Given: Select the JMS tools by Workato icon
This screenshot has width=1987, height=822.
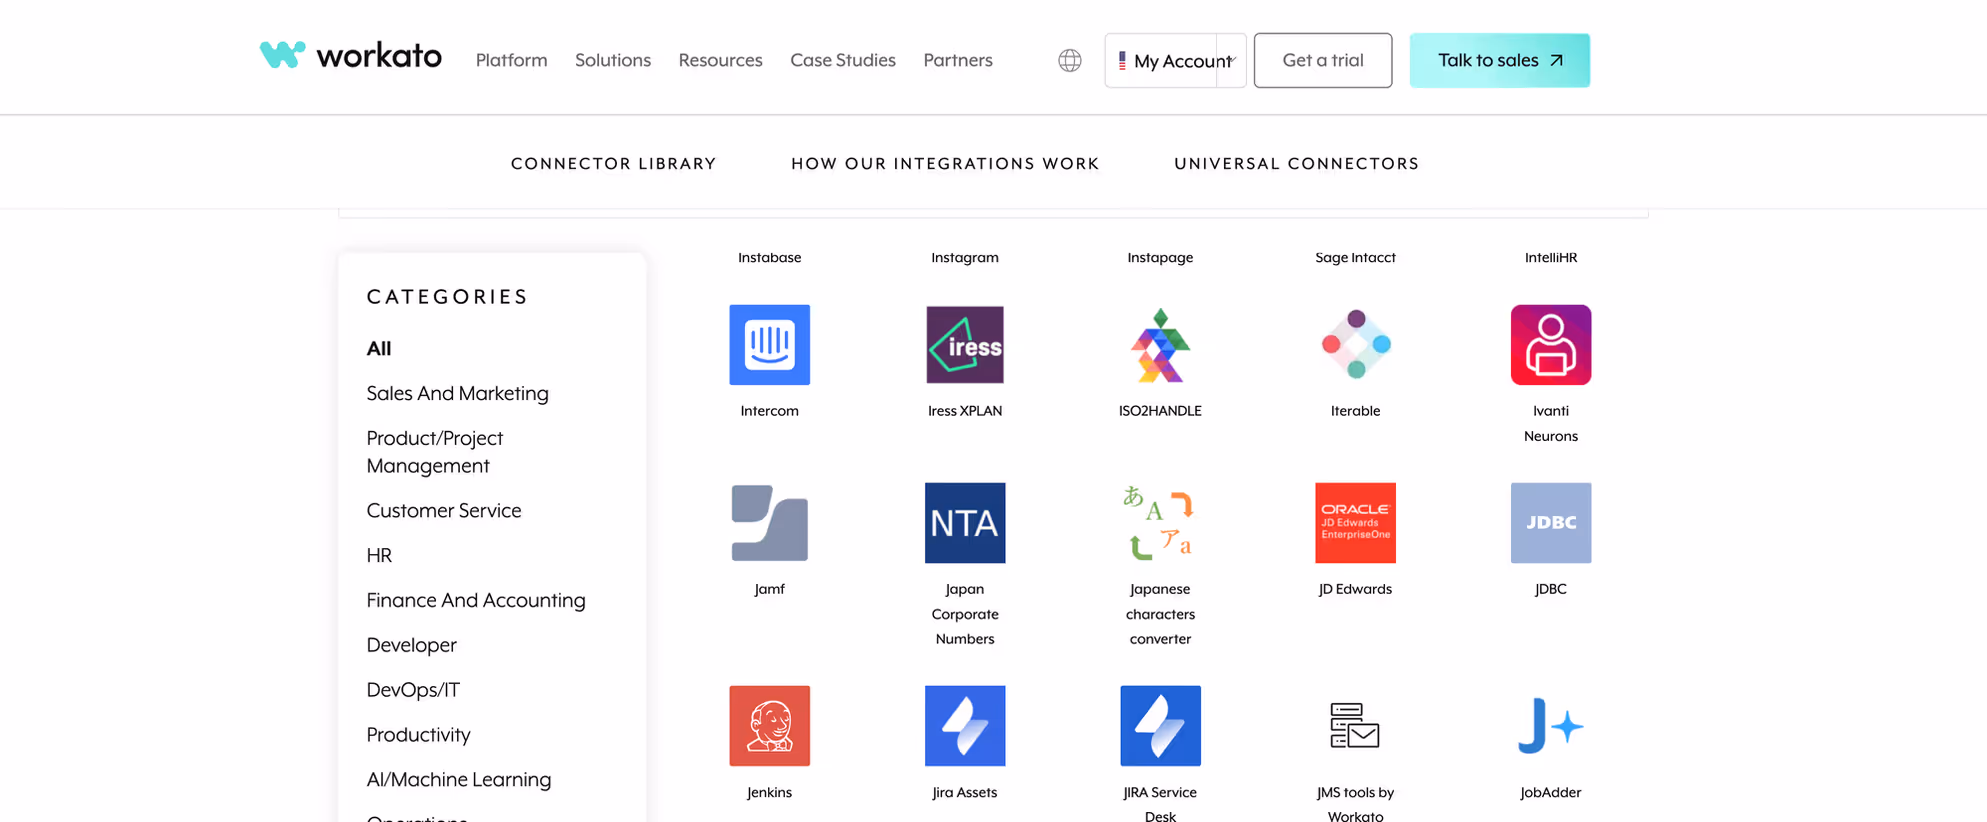Looking at the screenshot, I should (1355, 726).
